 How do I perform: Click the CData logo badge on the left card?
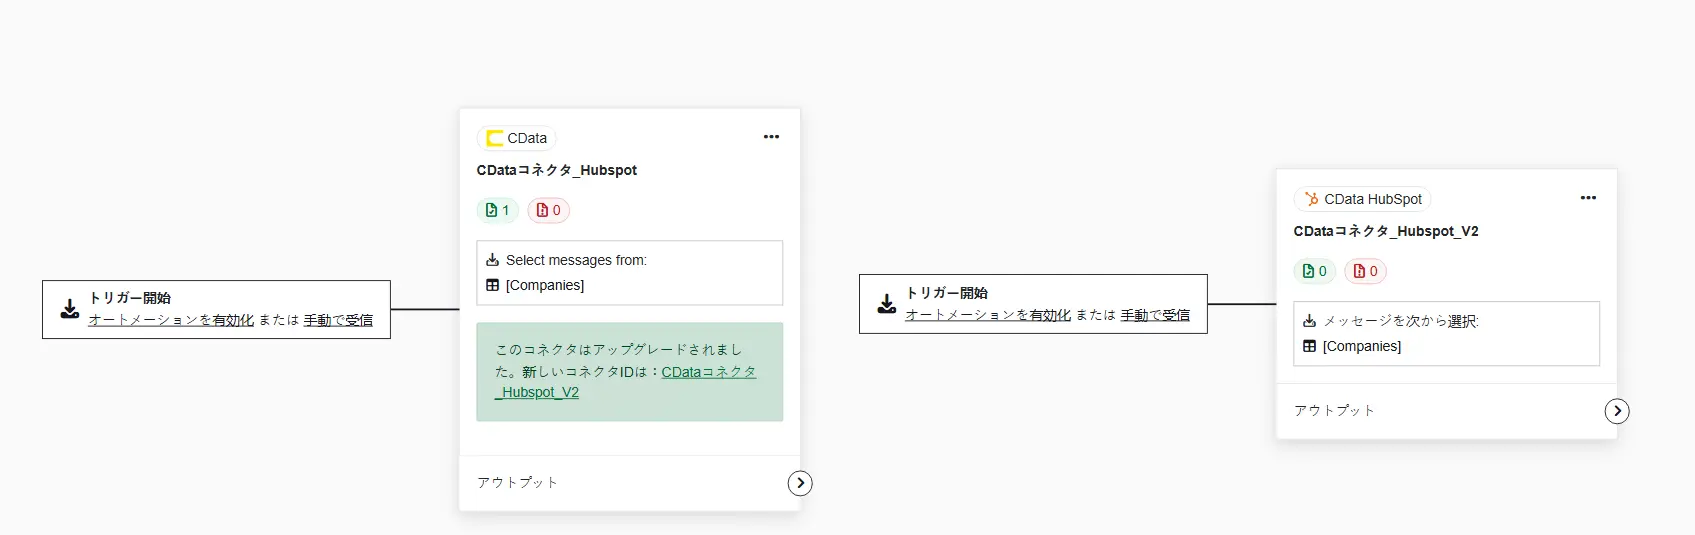pos(517,138)
